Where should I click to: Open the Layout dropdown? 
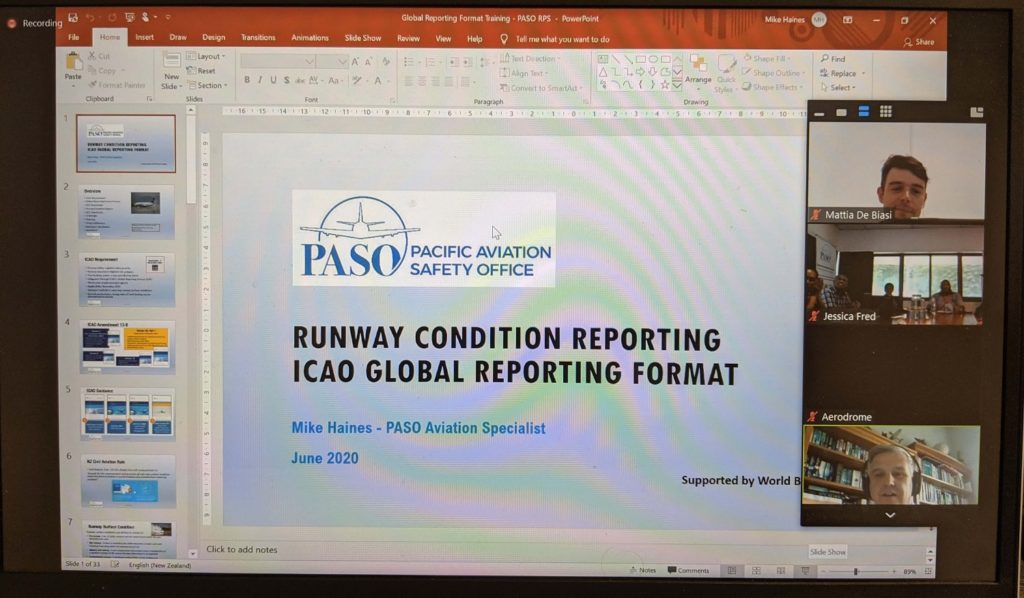tap(206, 56)
